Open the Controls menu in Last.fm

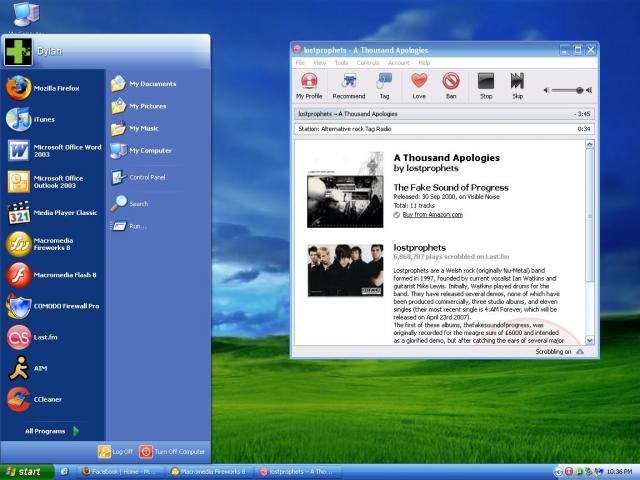pos(368,63)
